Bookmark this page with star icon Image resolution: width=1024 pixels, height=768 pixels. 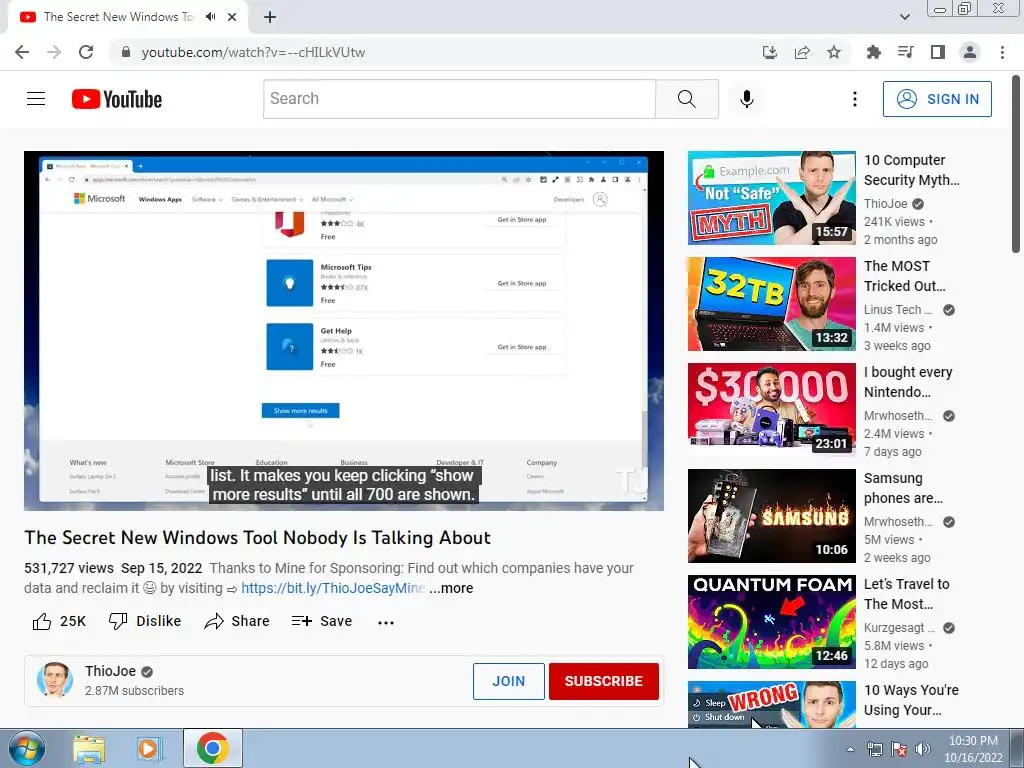point(834,52)
